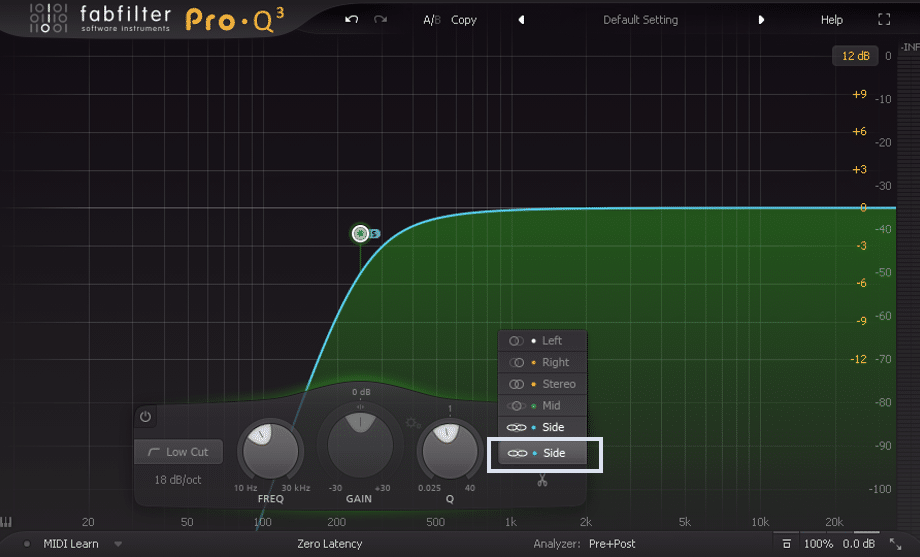
Task: Click the small icon above the Gain knob
Action: coord(360,407)
